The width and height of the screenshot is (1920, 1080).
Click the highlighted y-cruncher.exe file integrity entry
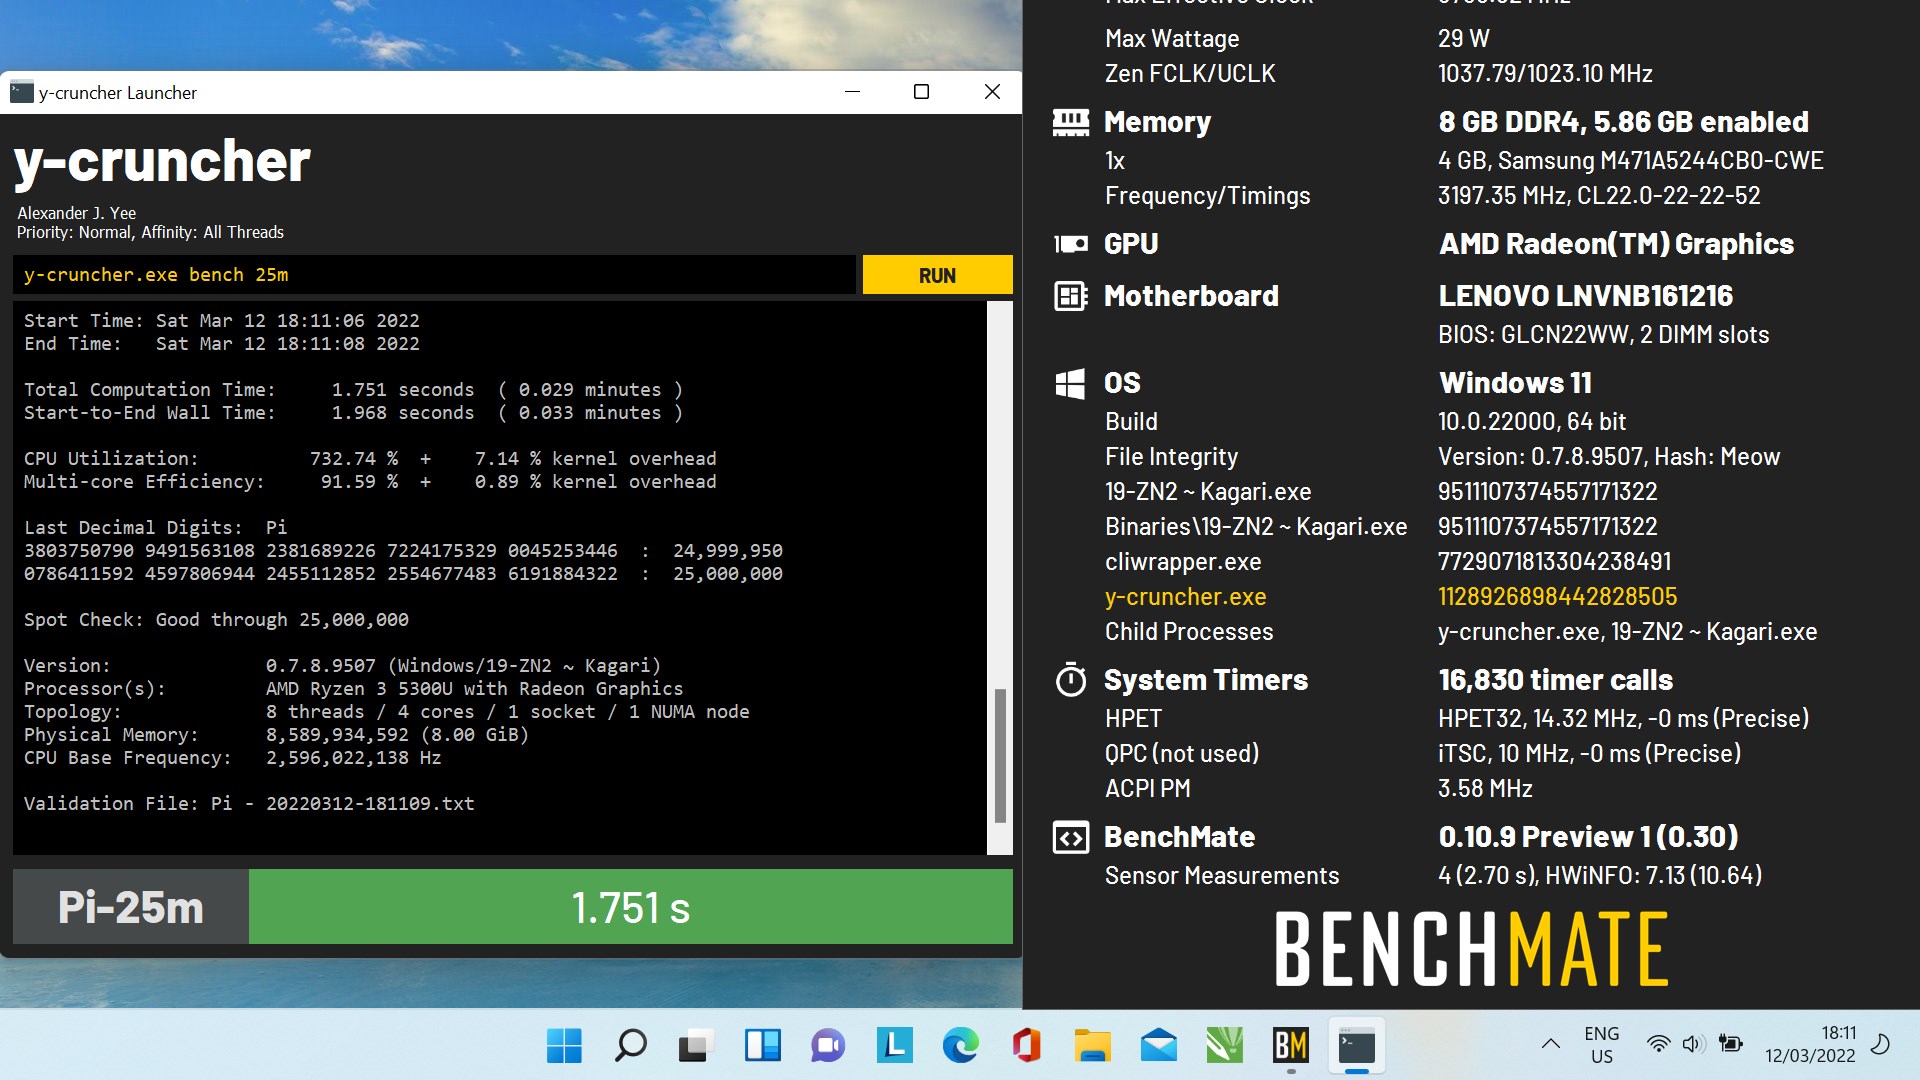[1185, 597]
